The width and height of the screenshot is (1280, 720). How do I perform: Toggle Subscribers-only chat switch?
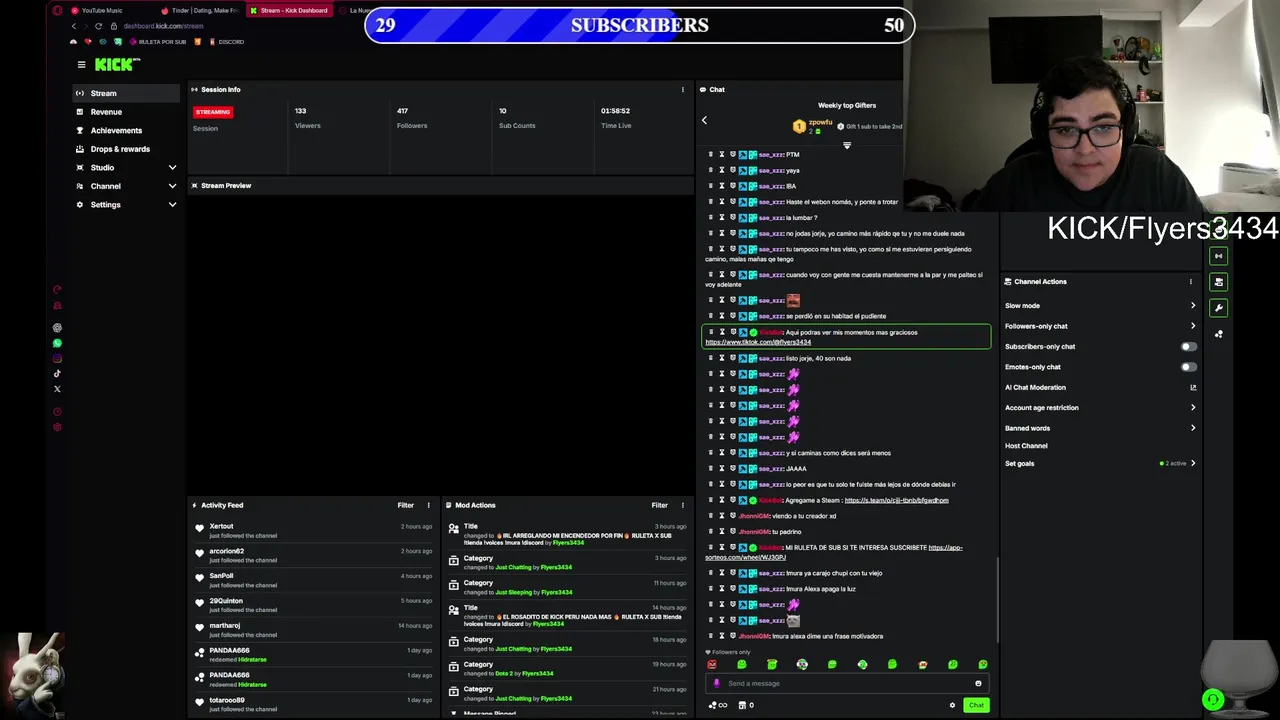click(x=1187, y=347)
